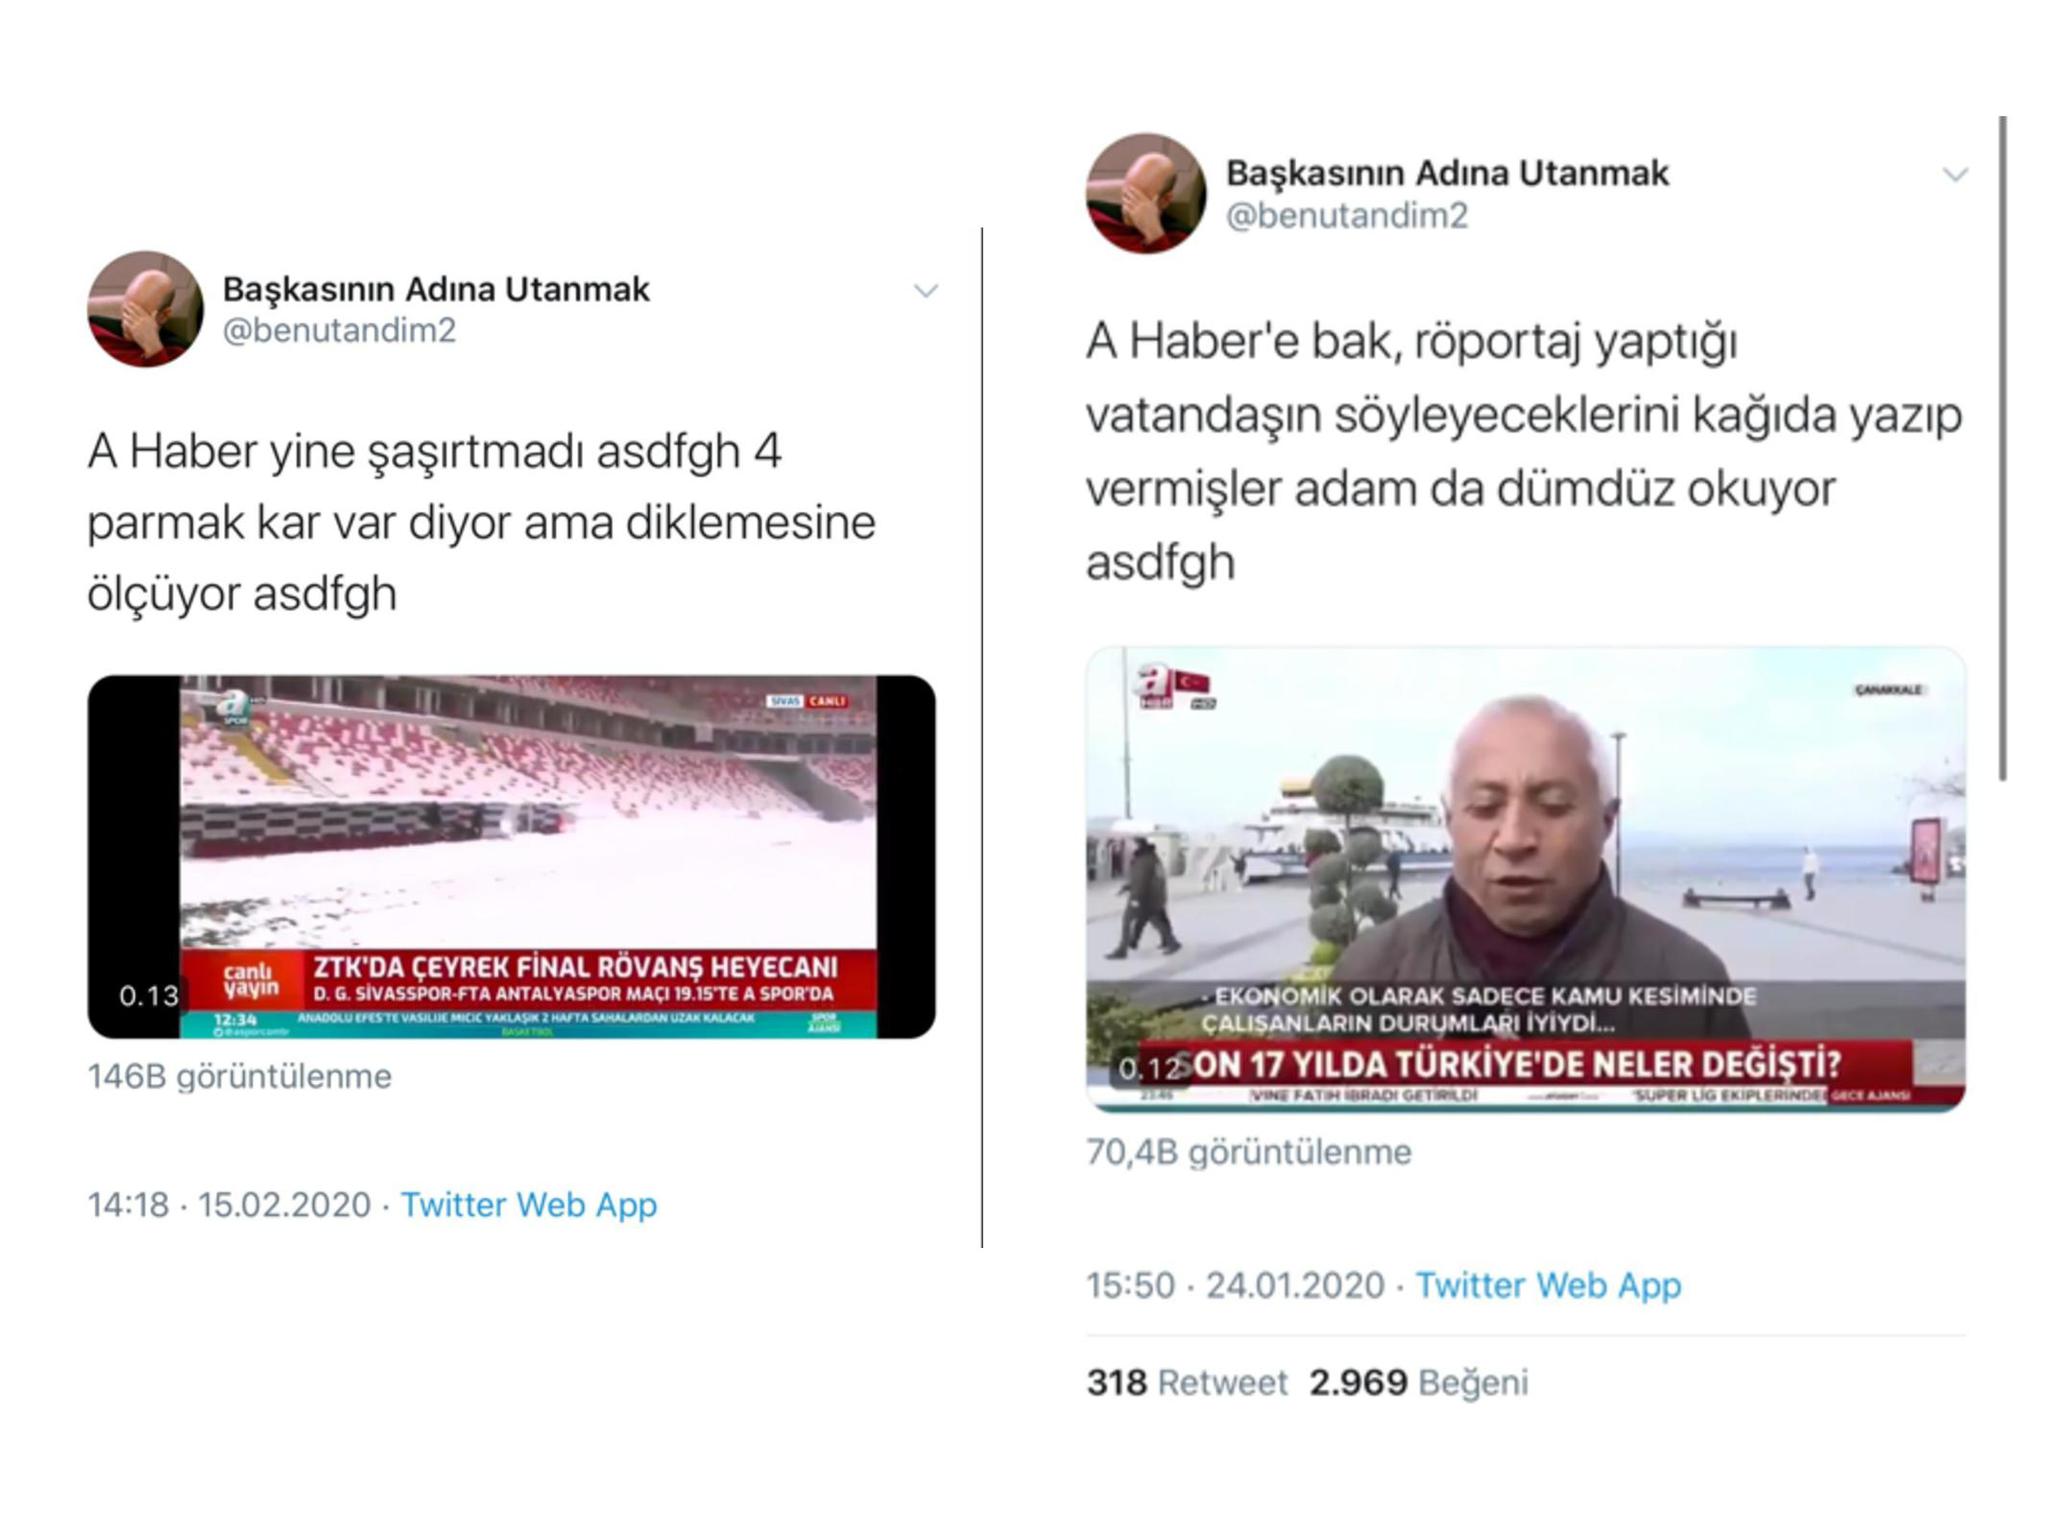The height and width of the screenshot is (1536, 2048).
Task: Open Başkasının Adına Utanmak name on left
Action: click(x=436, y=289)
